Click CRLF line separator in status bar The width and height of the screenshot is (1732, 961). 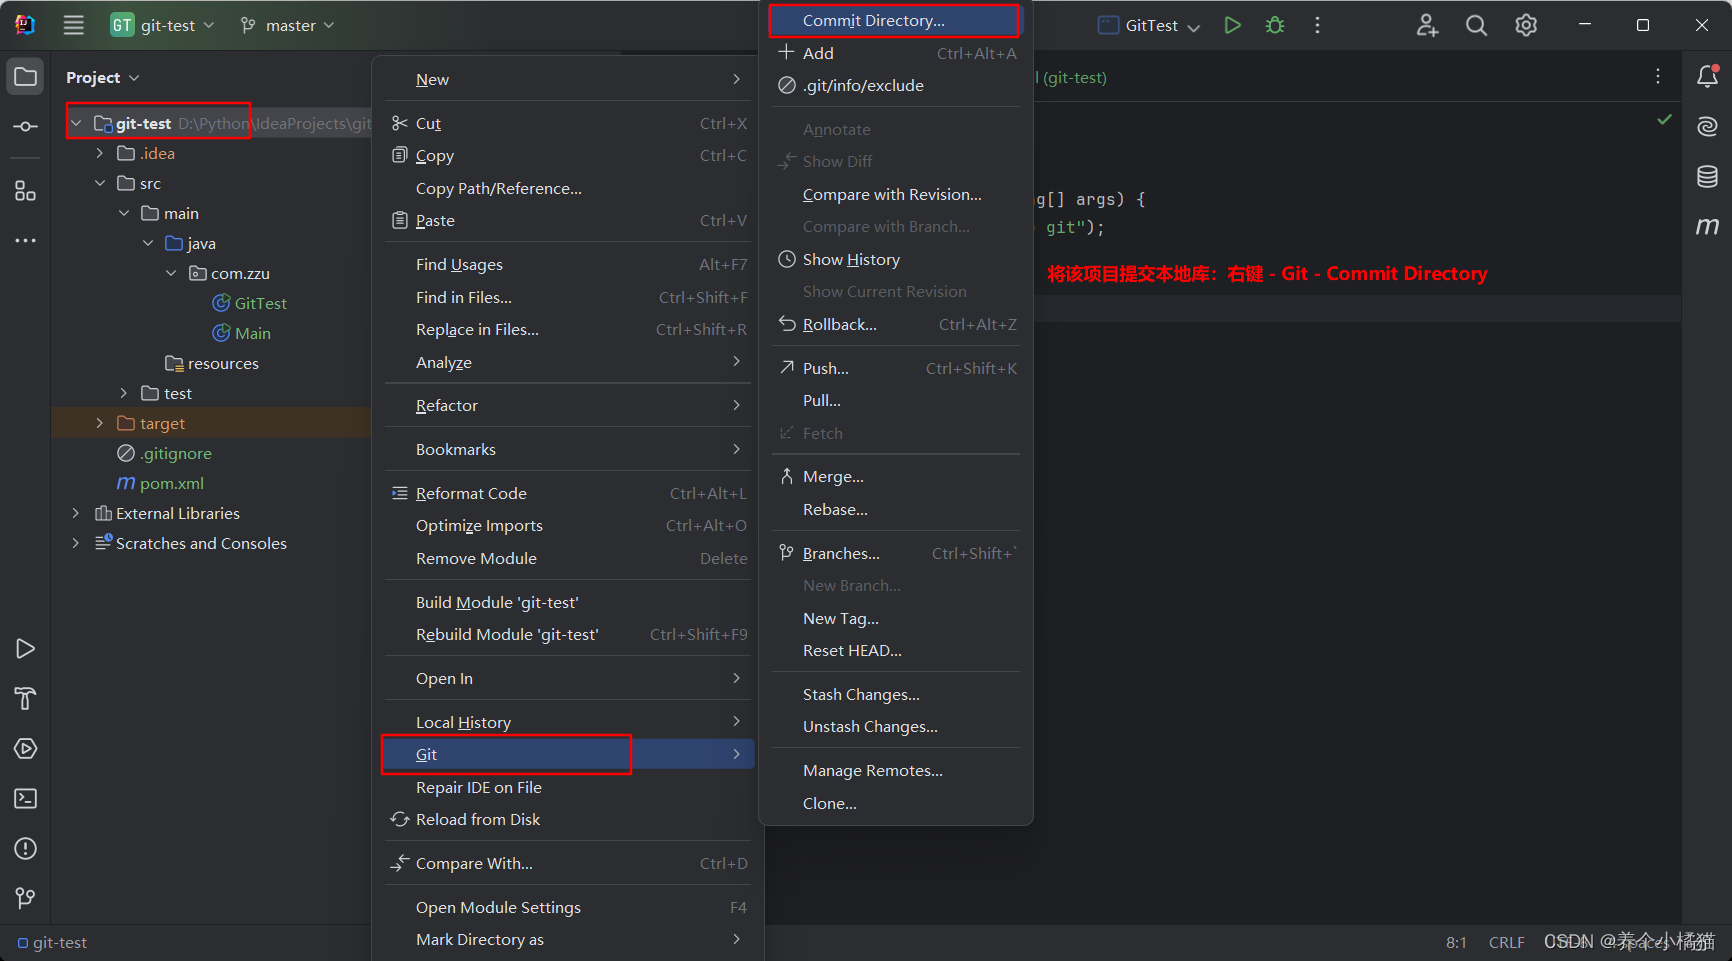[x=1506, y=942]
